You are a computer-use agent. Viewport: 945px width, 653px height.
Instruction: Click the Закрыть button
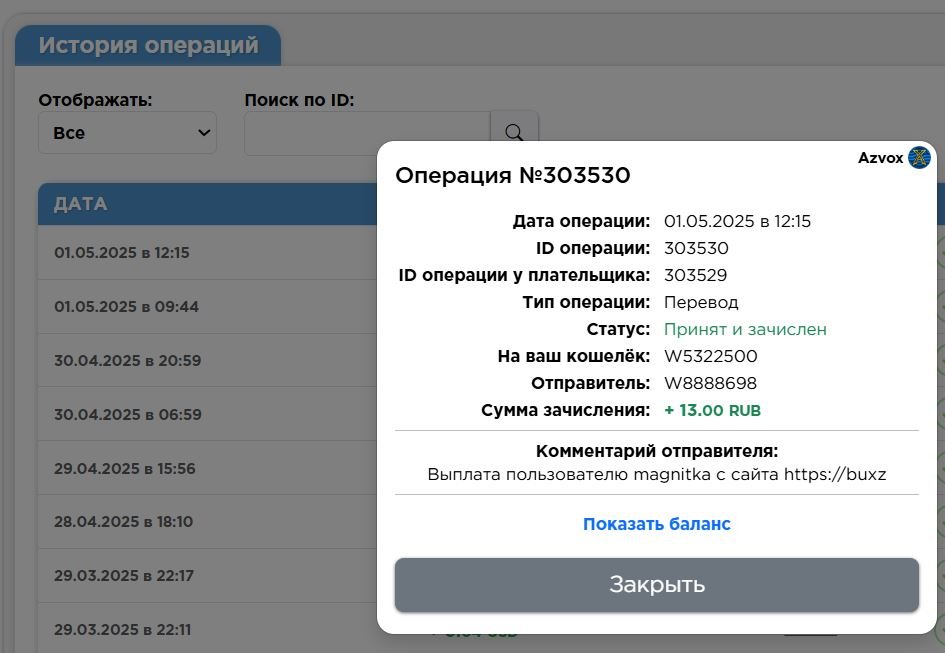click(x=656, y=584)
